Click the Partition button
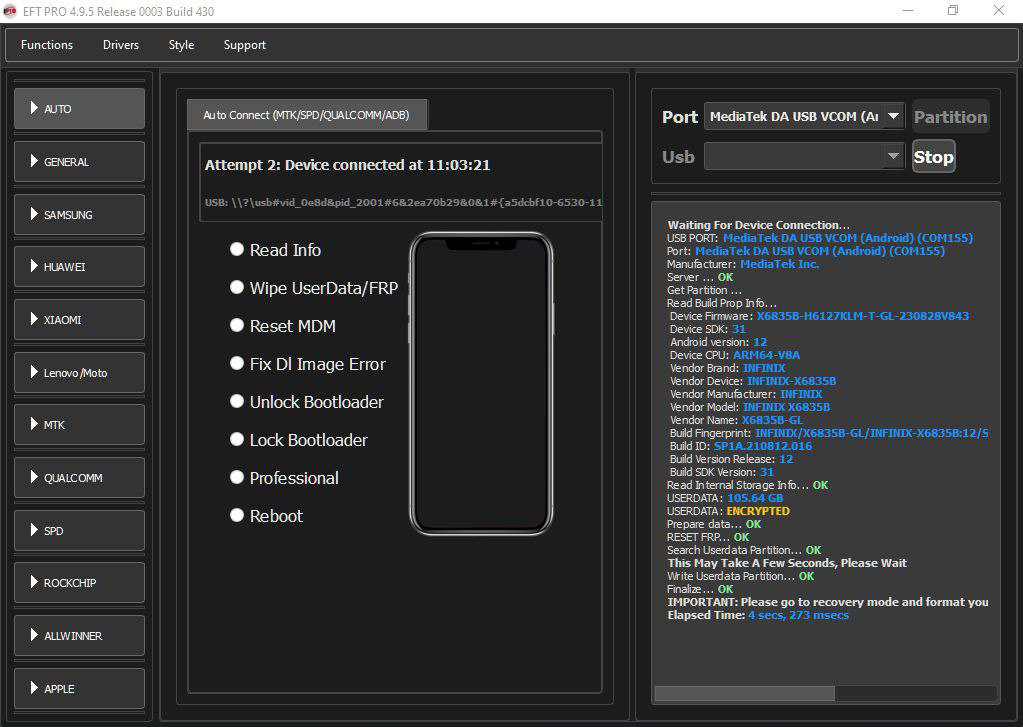This screenshot has width=1023, height=727. (x=951, y=117)
